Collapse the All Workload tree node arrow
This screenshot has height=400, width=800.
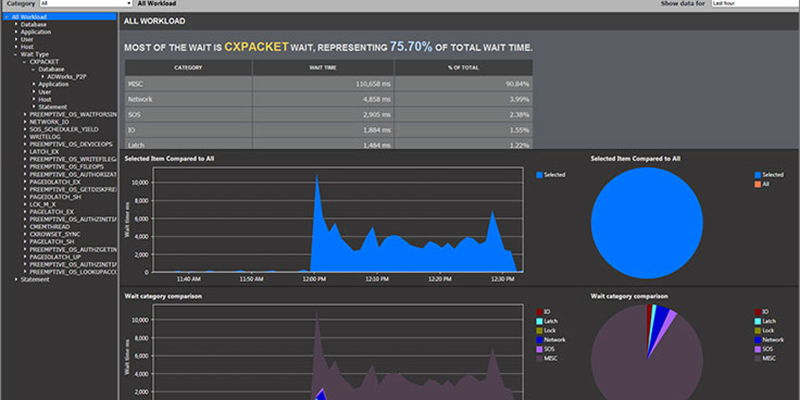(x=6, y=17)
